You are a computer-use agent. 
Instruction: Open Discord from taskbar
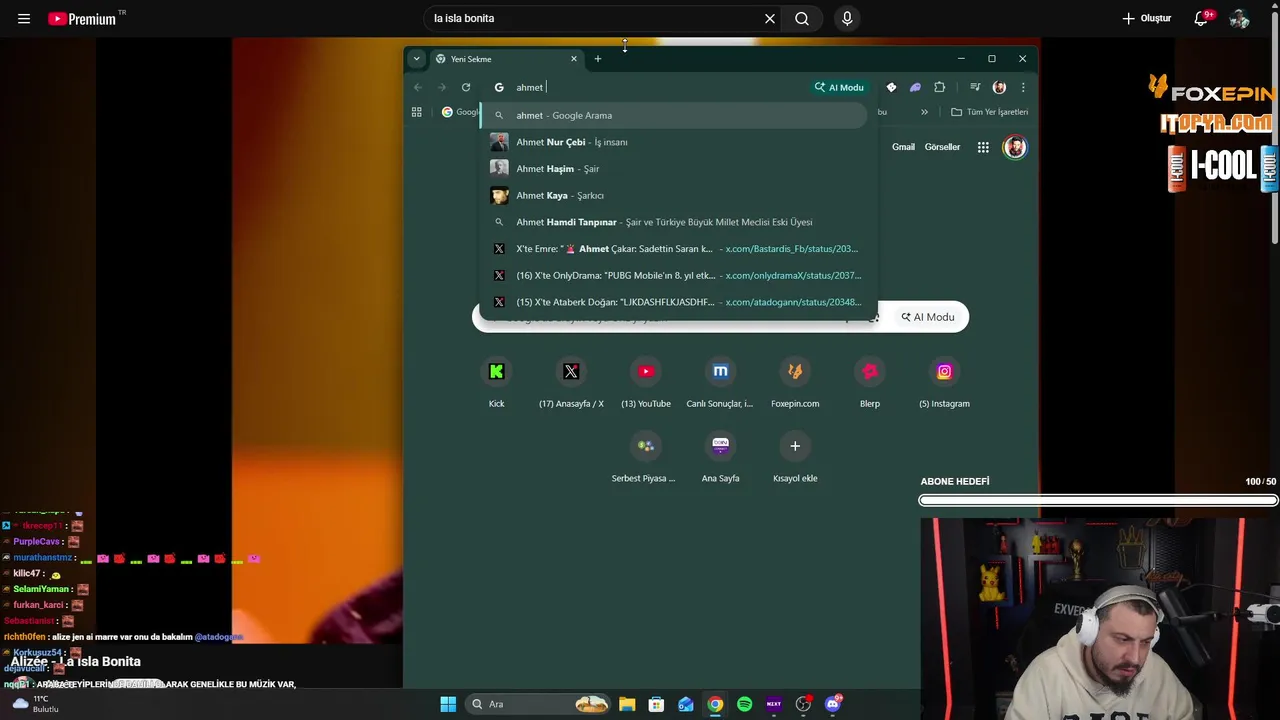(x=833, y=704)
